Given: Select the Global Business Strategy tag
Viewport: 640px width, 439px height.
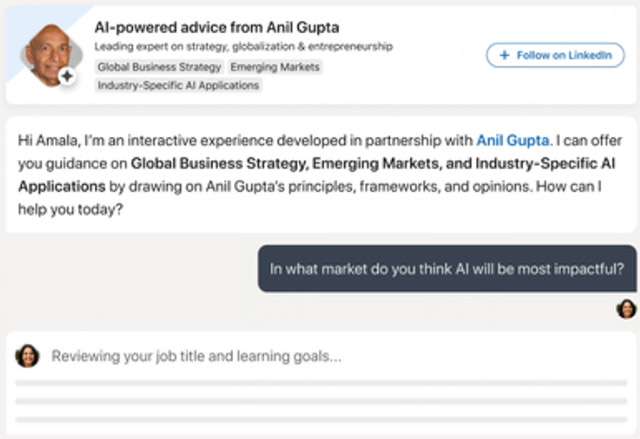Looking at the screenshot, I should click(159, 67).
